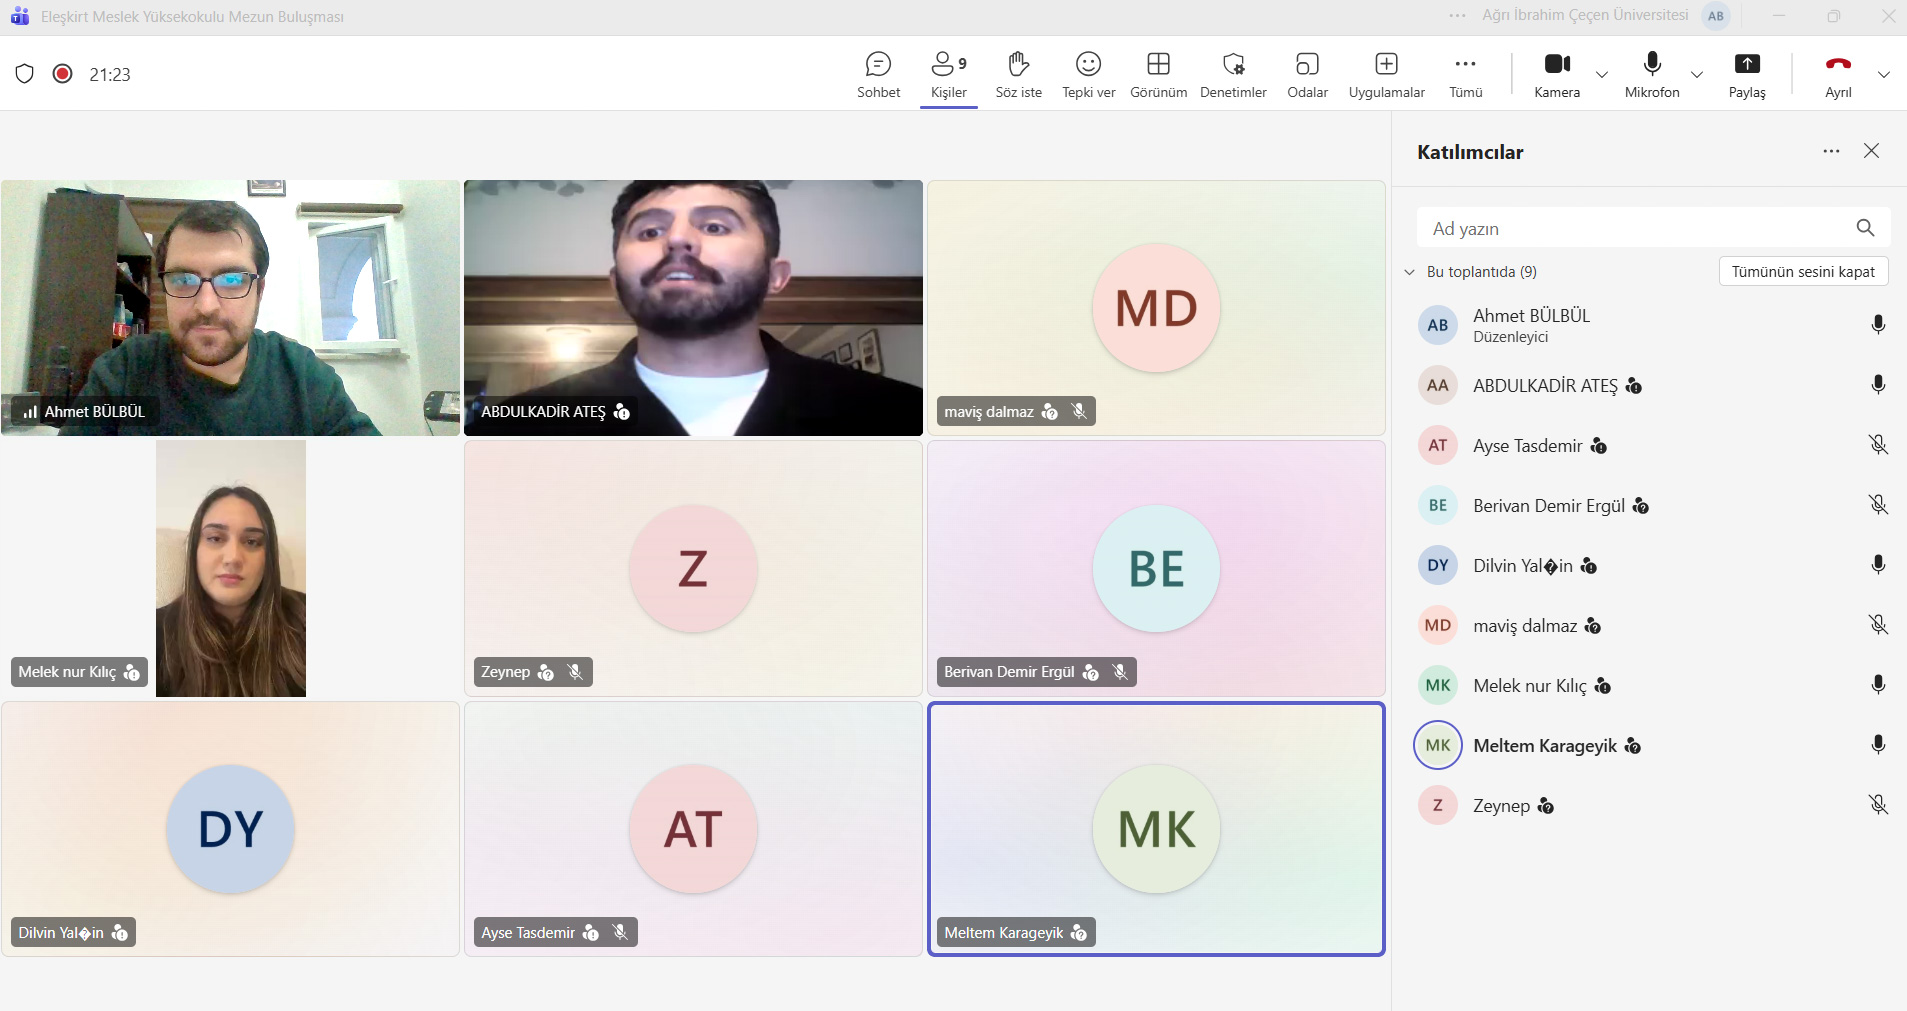Click 'Tümünün sesini kapat' button
The height and width of the screenshot is (1011, 1907).
[1803, 272]
